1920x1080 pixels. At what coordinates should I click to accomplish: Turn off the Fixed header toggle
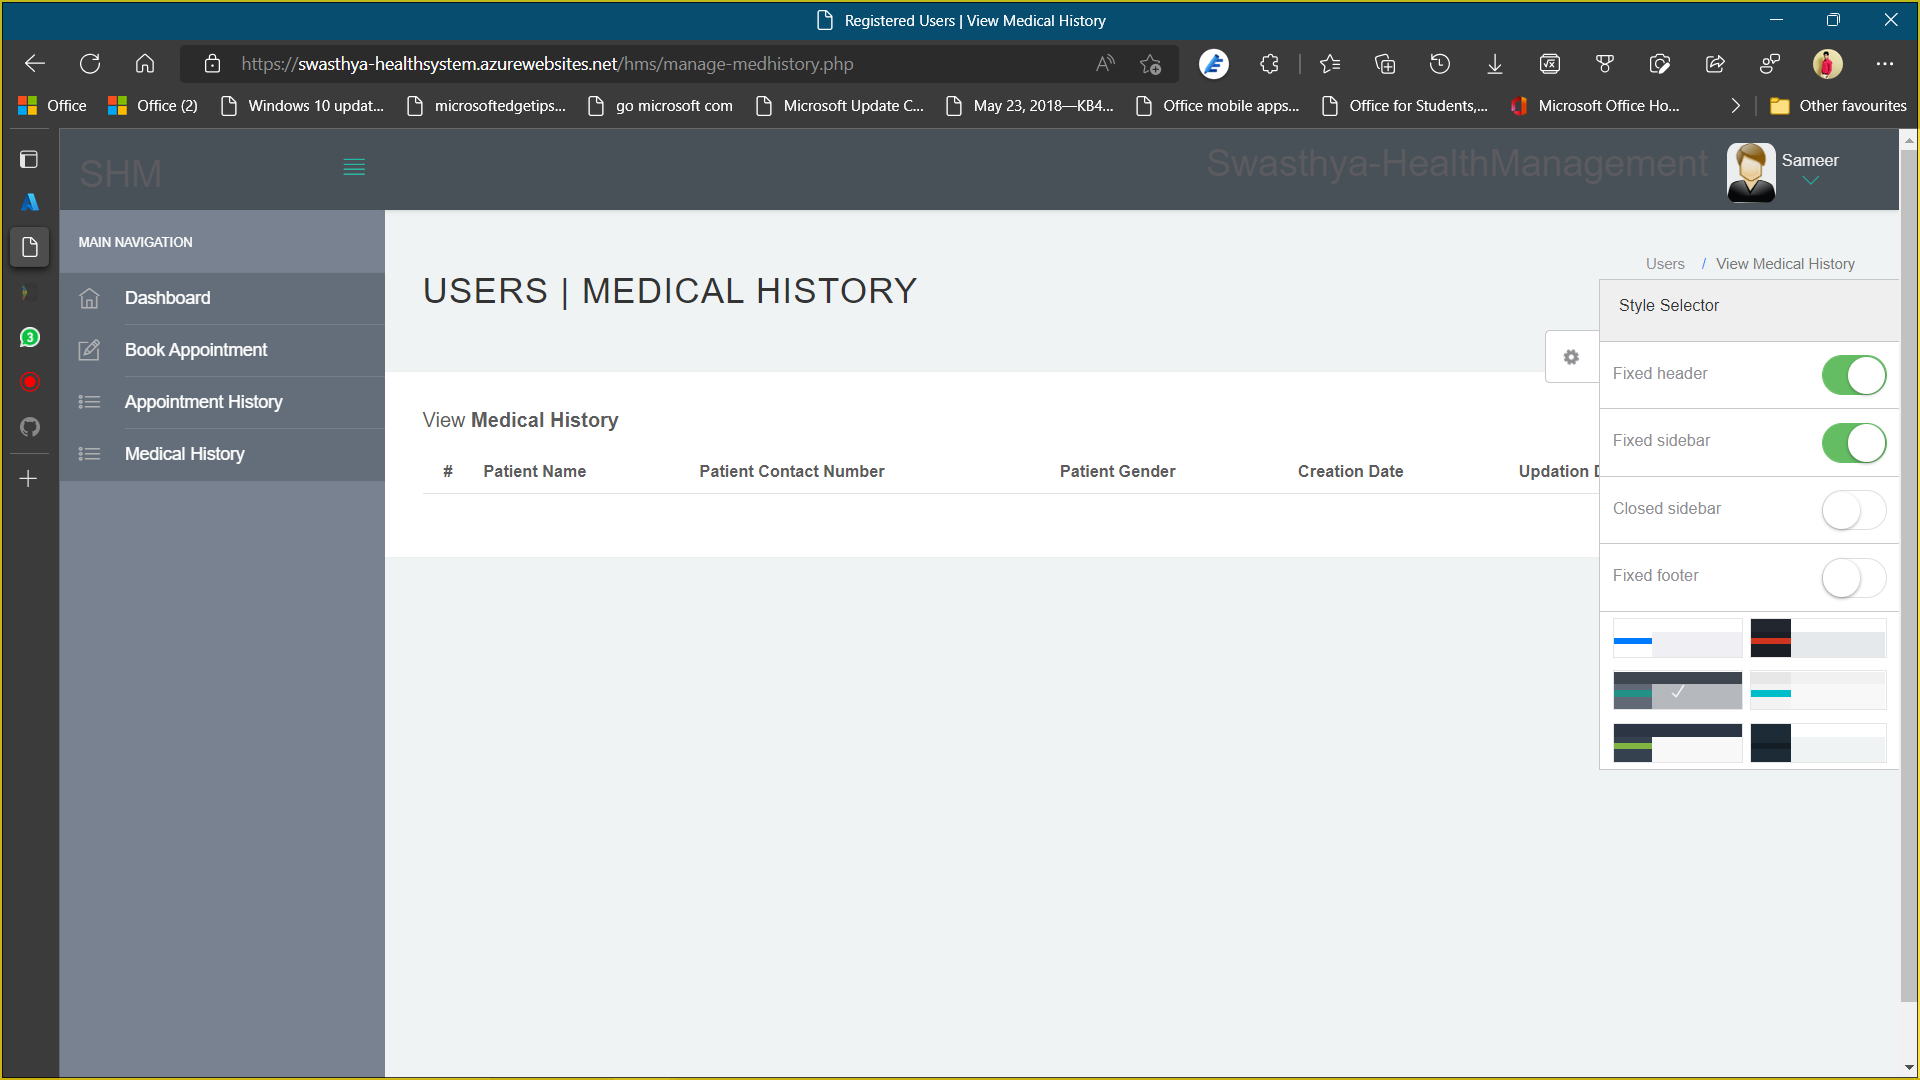[1854, 375]
